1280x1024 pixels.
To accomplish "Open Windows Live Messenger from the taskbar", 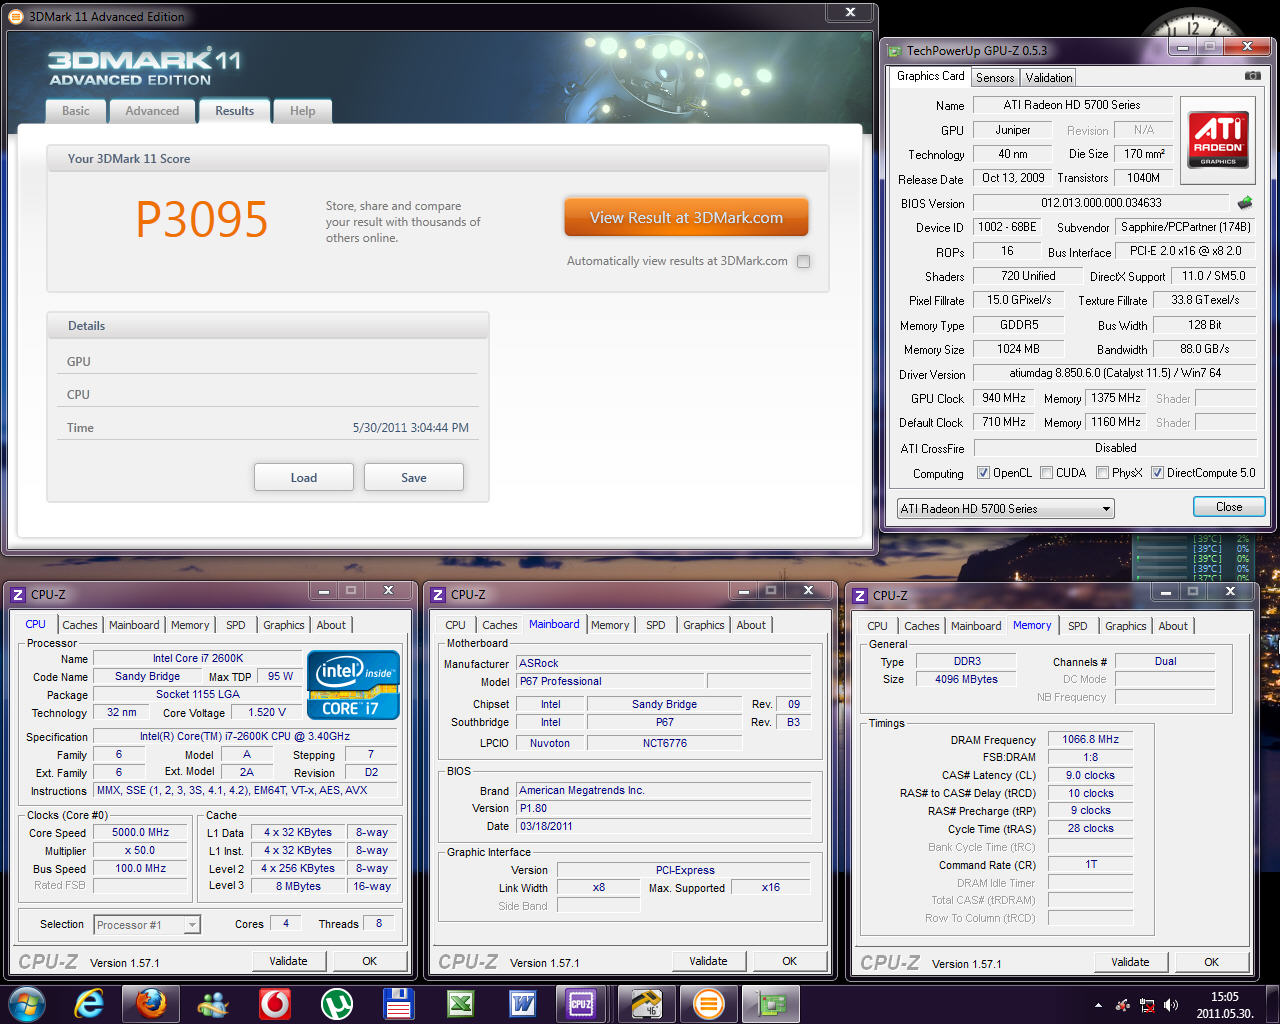I will [x=213, y=1004].
